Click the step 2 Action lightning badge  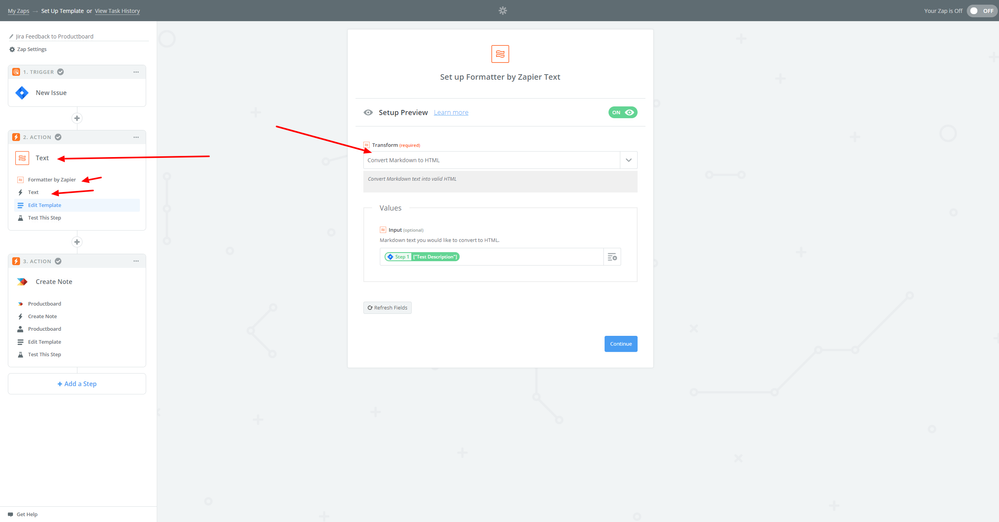[16, 137]
